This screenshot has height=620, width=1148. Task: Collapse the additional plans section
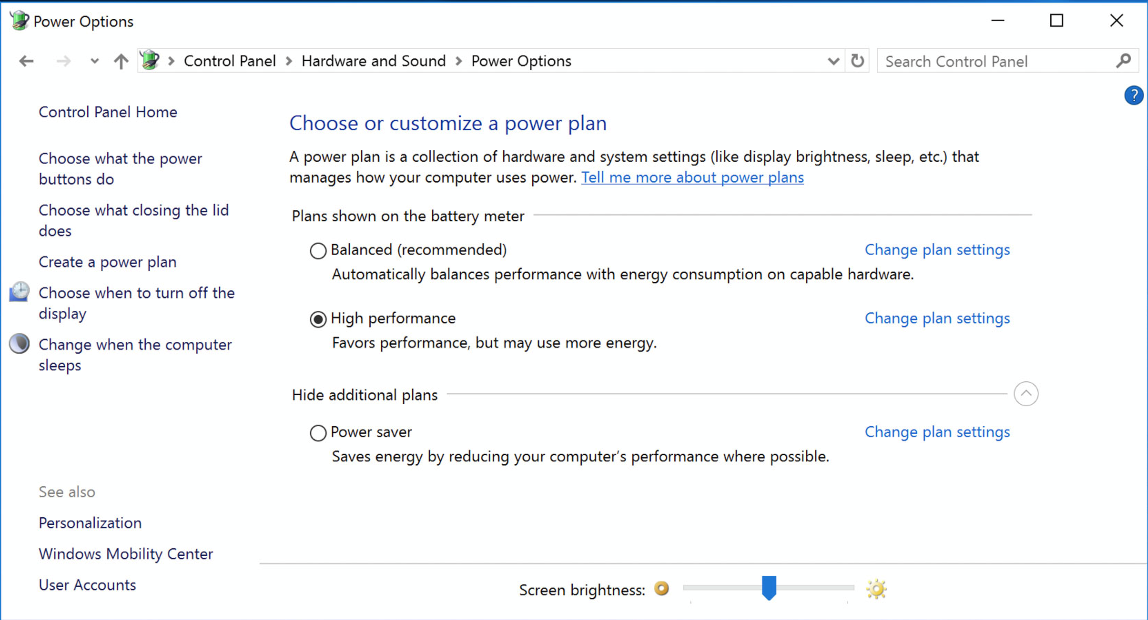1025,394
